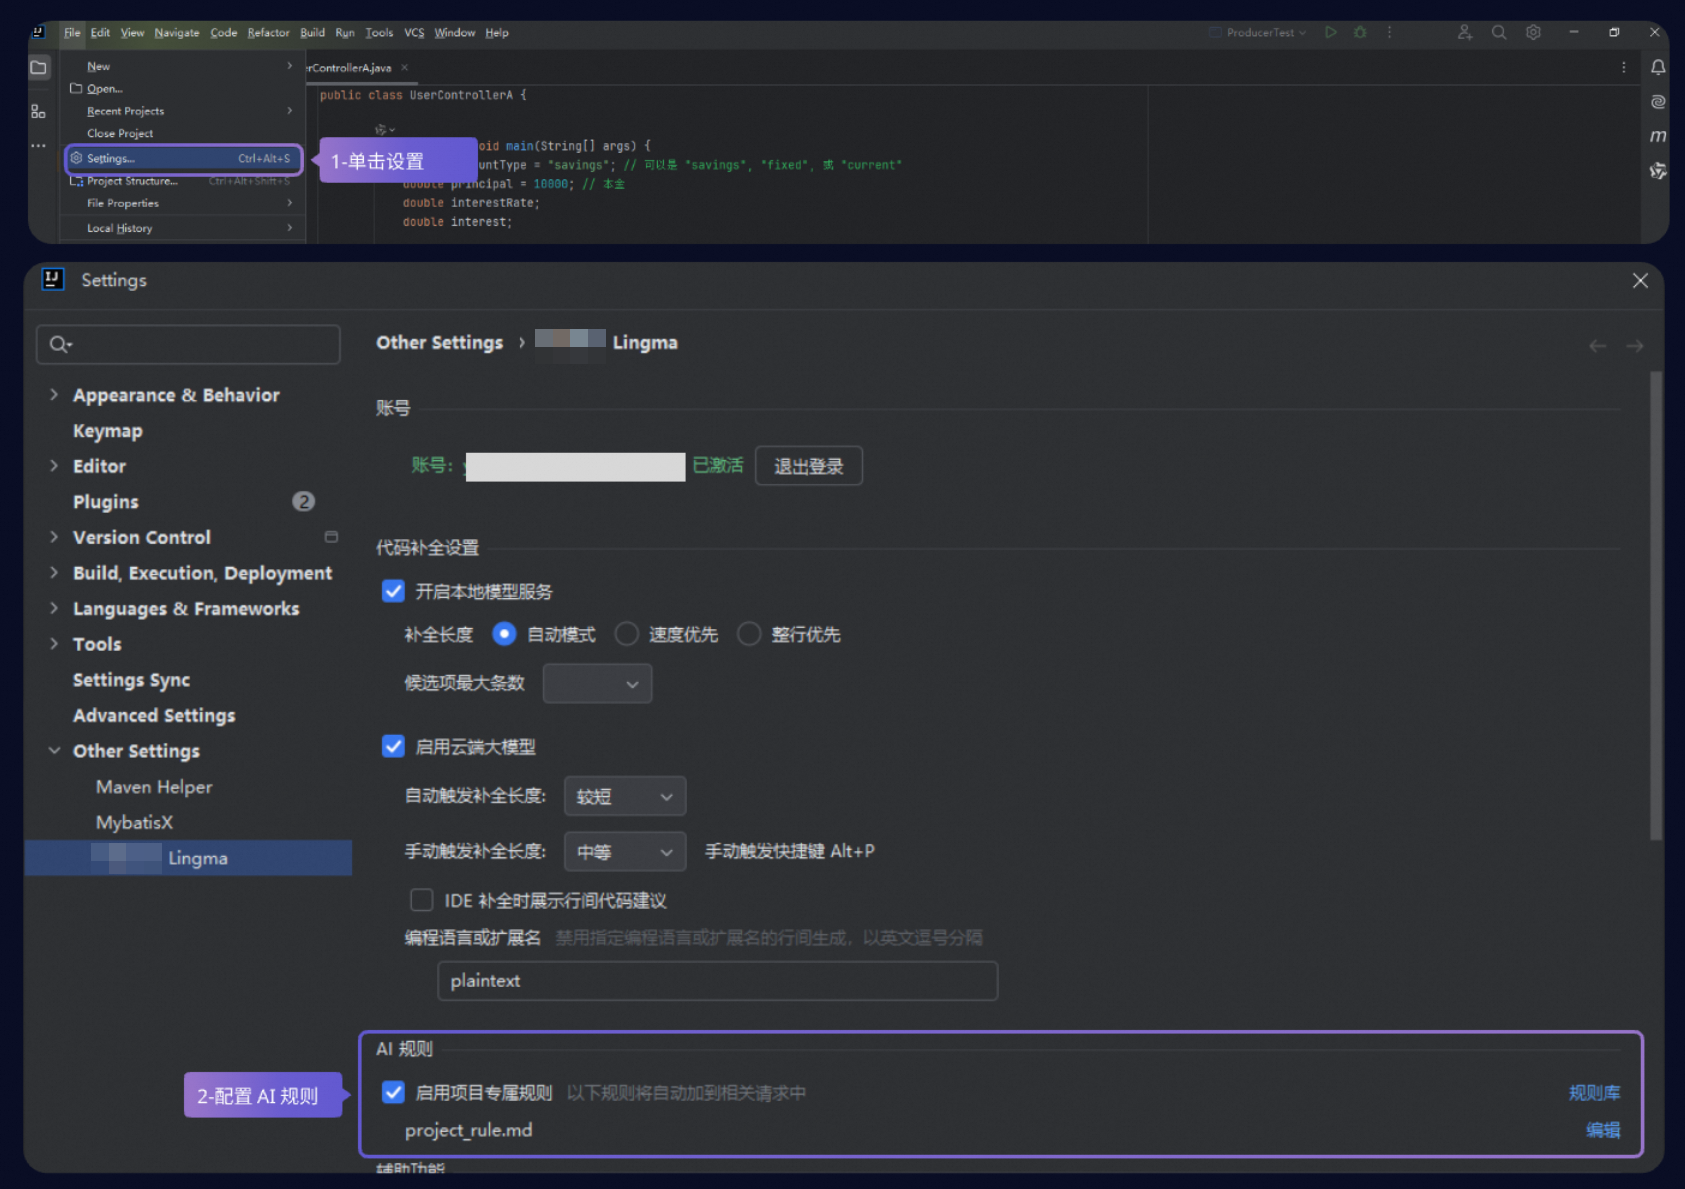The image size is (1685, 1189).
Task: Open the Refactor menu
Action: (x=268, y=32)
